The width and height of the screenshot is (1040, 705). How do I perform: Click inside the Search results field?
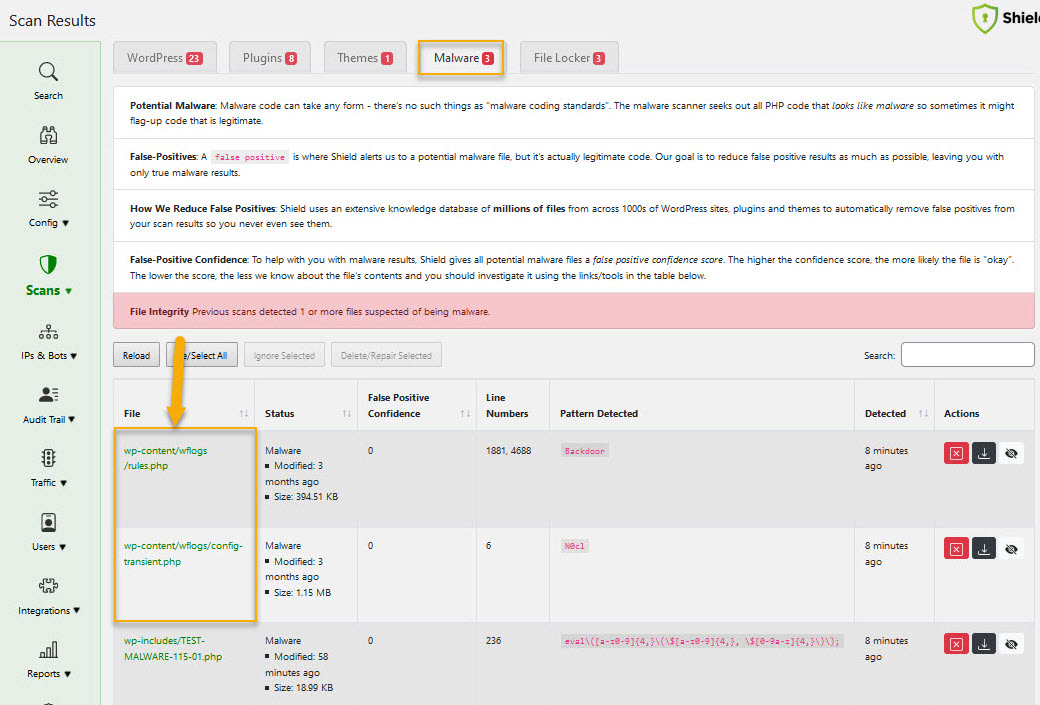pyautogui.click(x=967, y=354)
